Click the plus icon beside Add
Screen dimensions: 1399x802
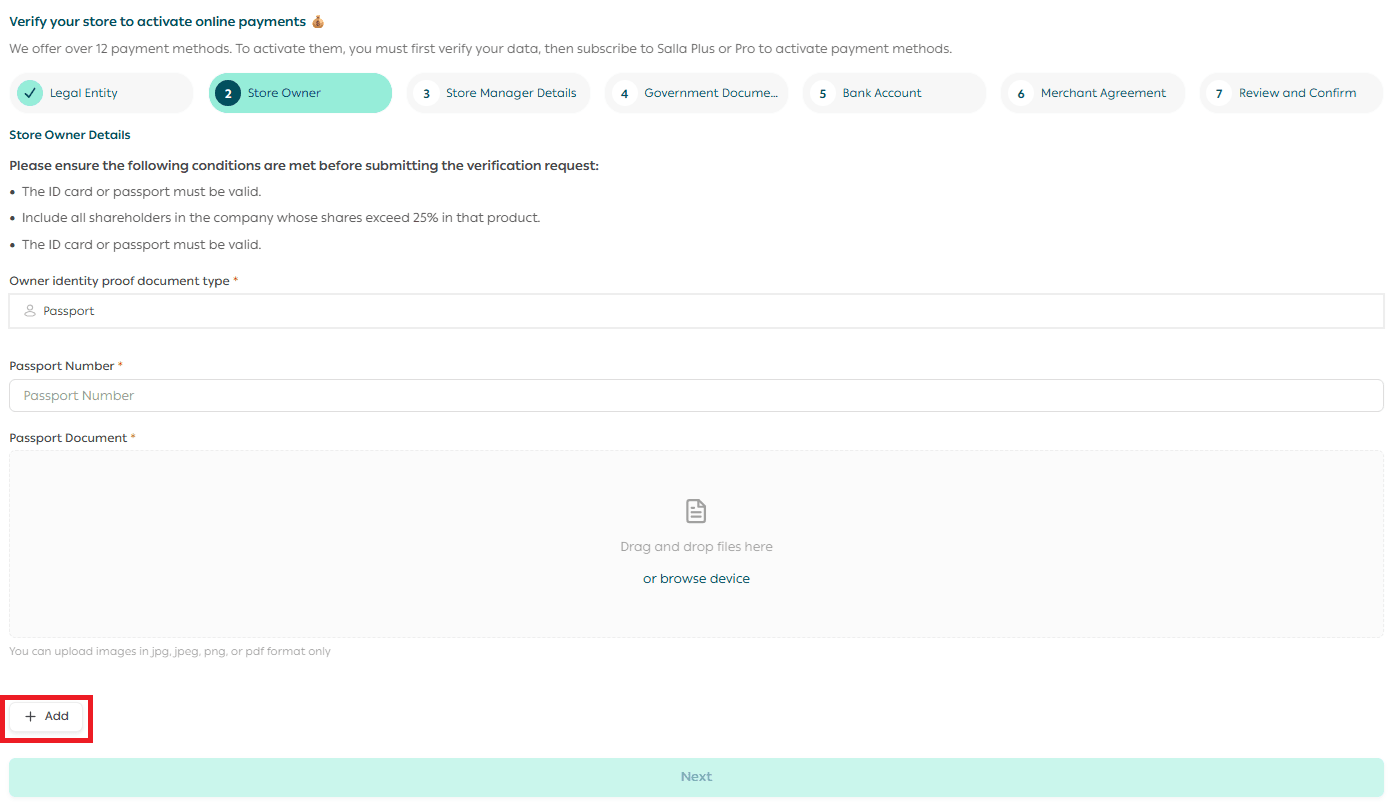coord(30,717)
